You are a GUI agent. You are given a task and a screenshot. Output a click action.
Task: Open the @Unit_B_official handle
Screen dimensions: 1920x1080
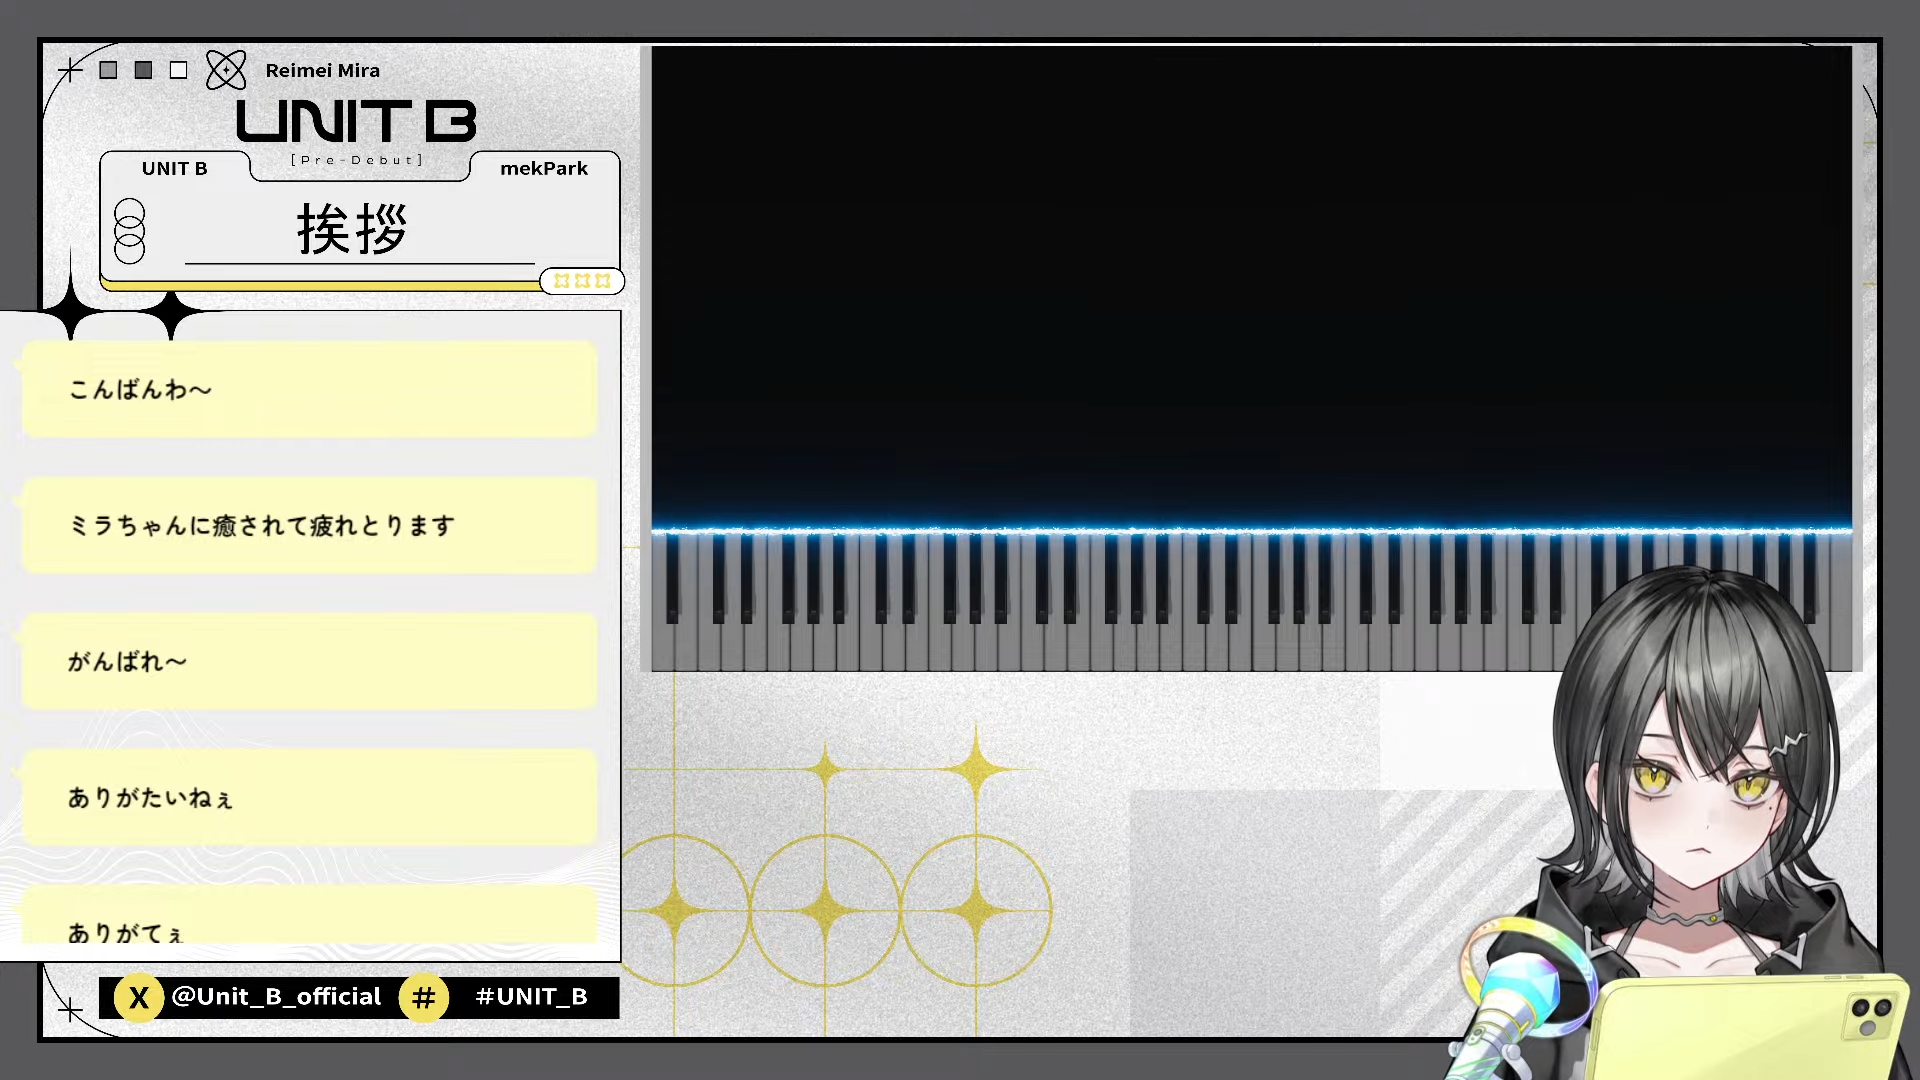[x=276, y=997]
